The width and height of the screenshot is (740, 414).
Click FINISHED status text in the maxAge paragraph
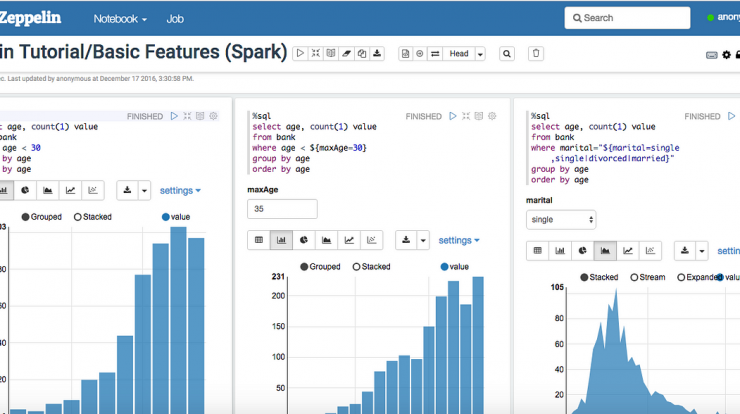423,116
